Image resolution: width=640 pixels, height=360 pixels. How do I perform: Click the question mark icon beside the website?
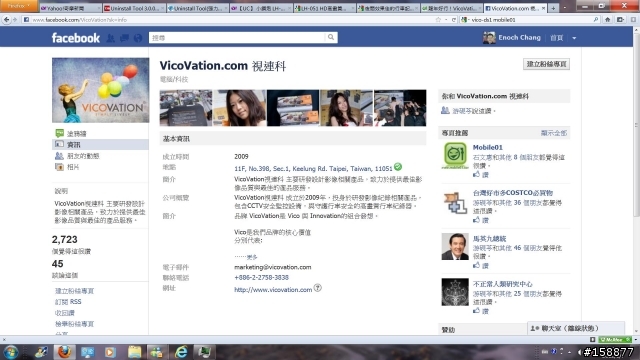(x=318, y=288)
